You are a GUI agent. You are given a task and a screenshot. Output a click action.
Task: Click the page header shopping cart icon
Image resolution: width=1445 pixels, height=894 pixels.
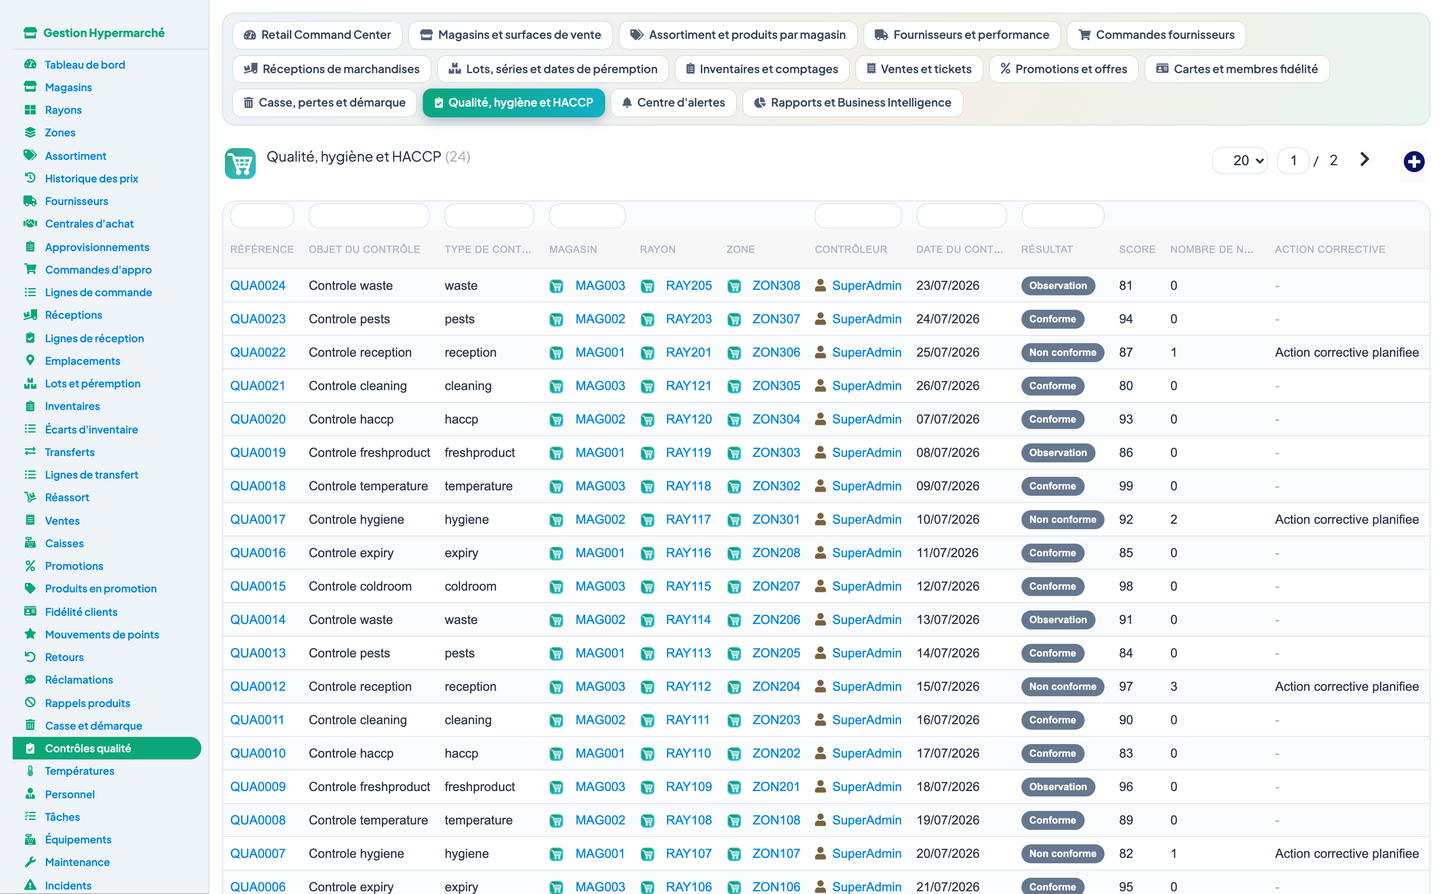click(240, 163)
